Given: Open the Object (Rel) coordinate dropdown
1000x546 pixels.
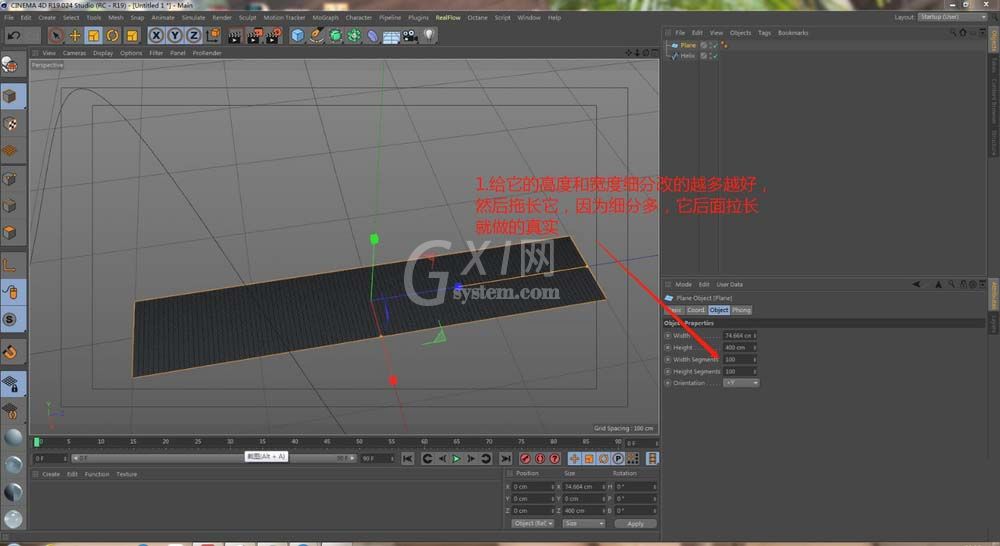Looking at the screenshot, I should (x=533, y=524).
